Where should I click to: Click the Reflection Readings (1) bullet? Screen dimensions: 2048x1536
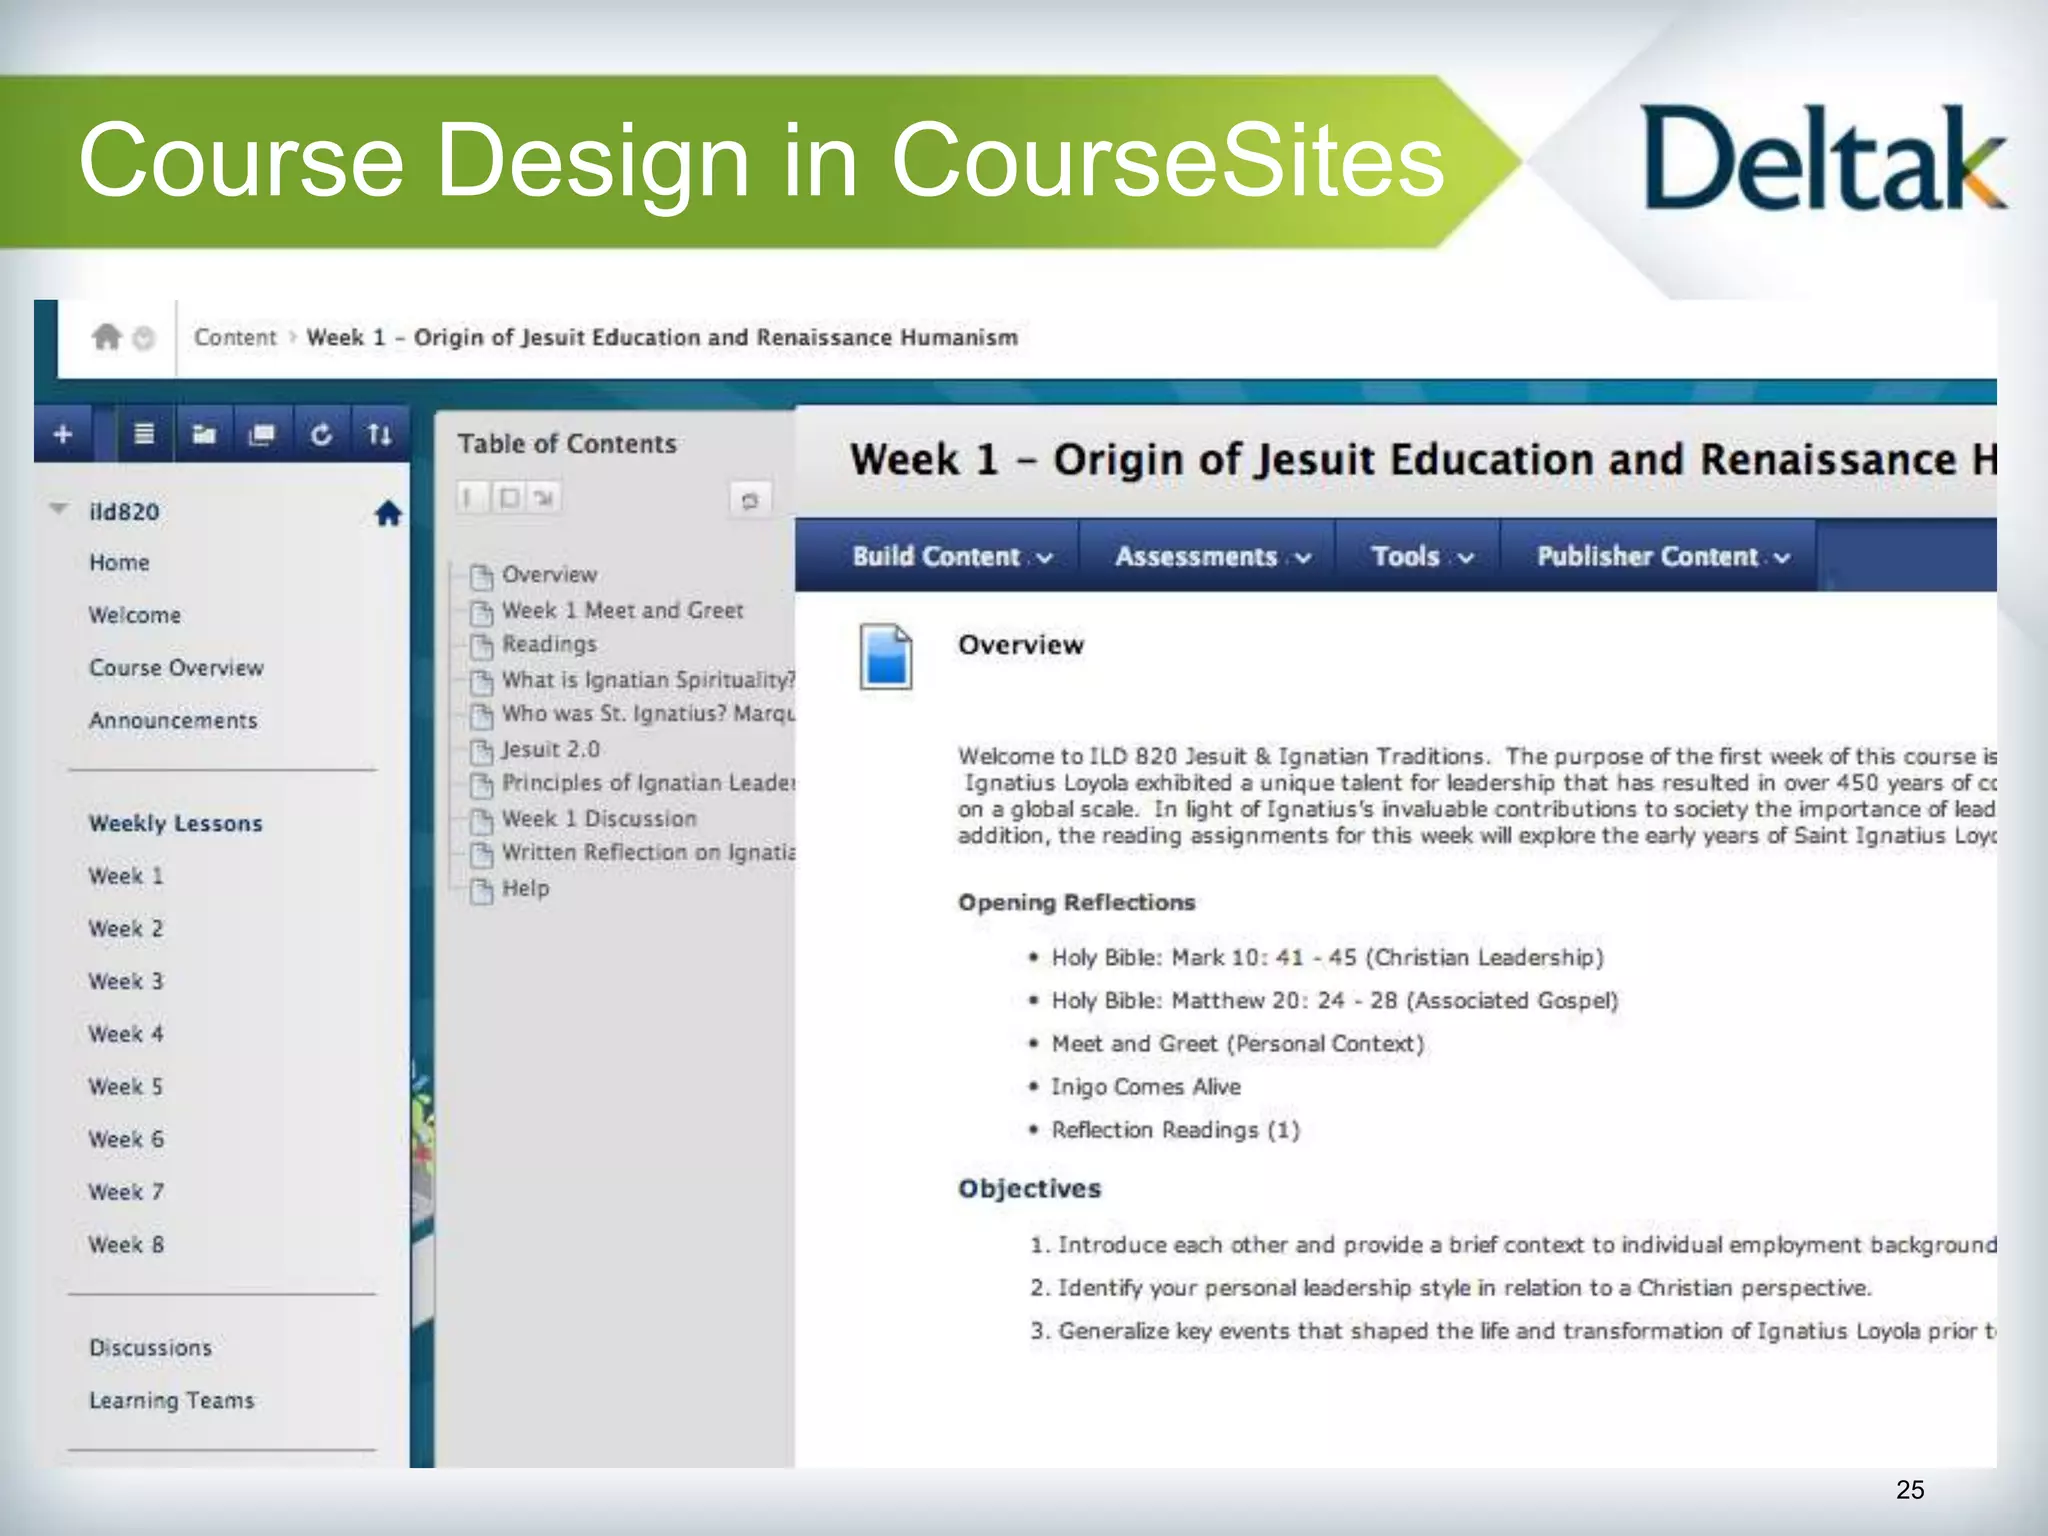(1175, 1130)
